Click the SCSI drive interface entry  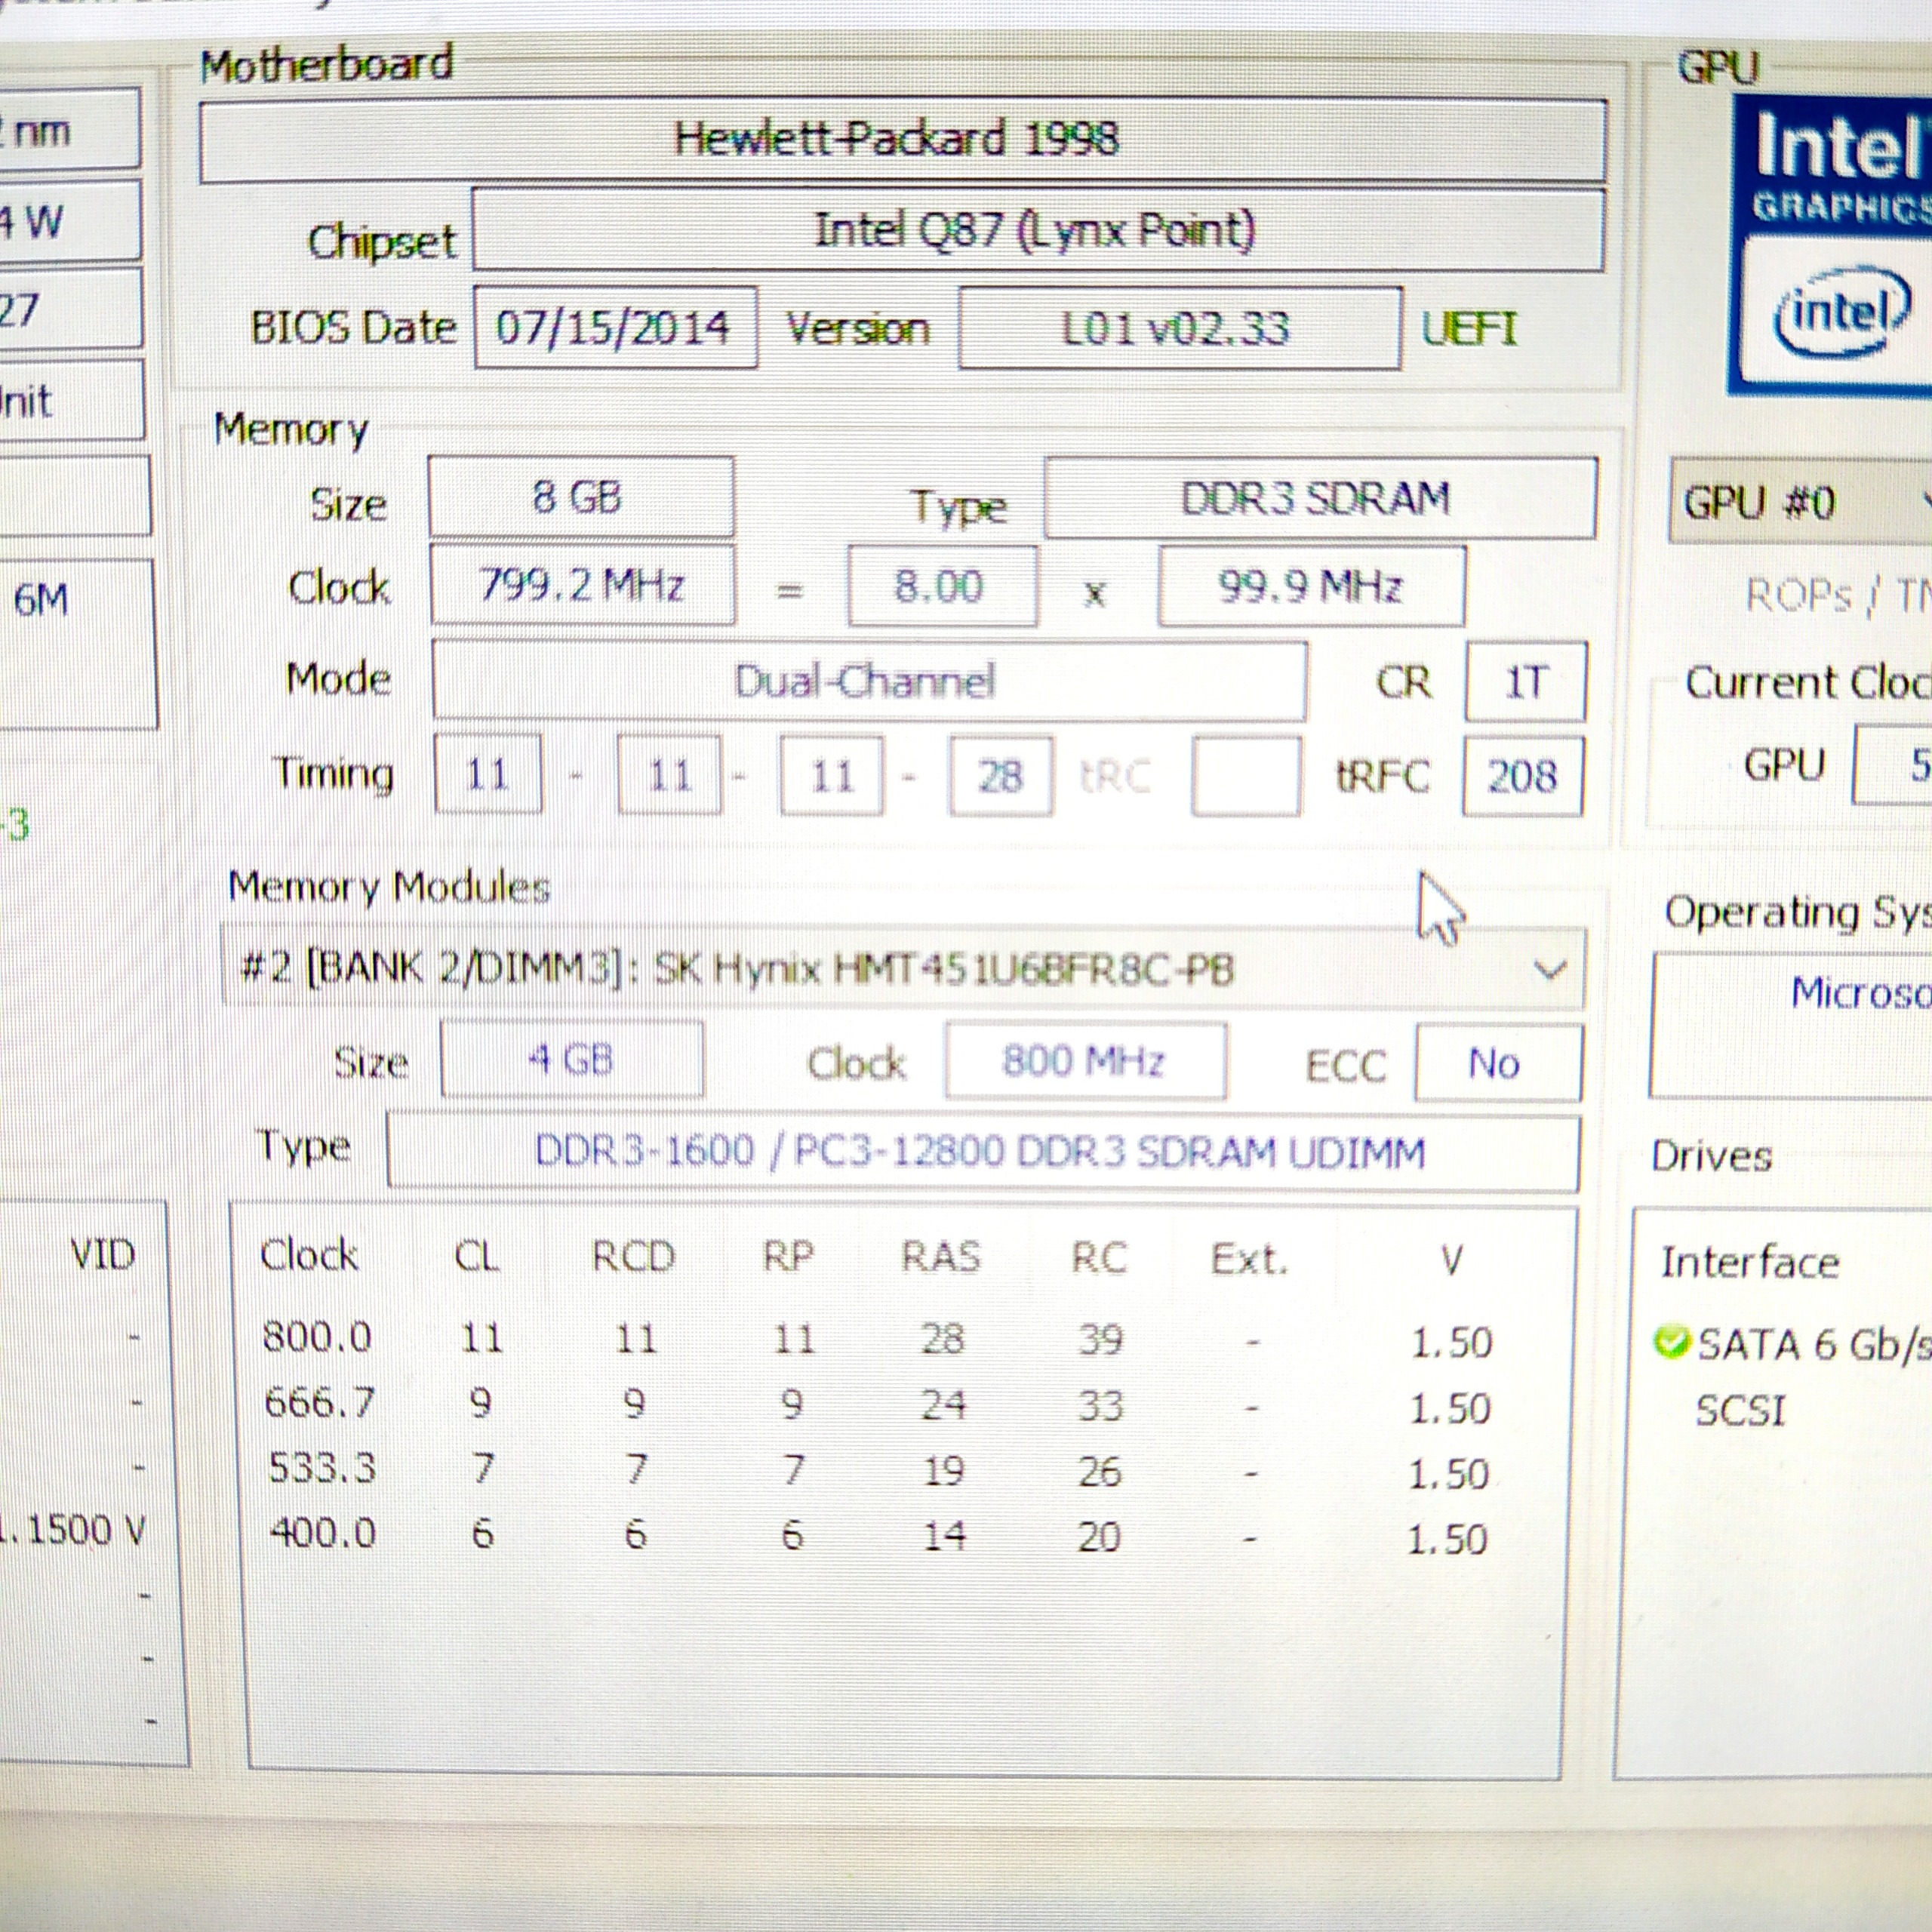point(1741,1411)
